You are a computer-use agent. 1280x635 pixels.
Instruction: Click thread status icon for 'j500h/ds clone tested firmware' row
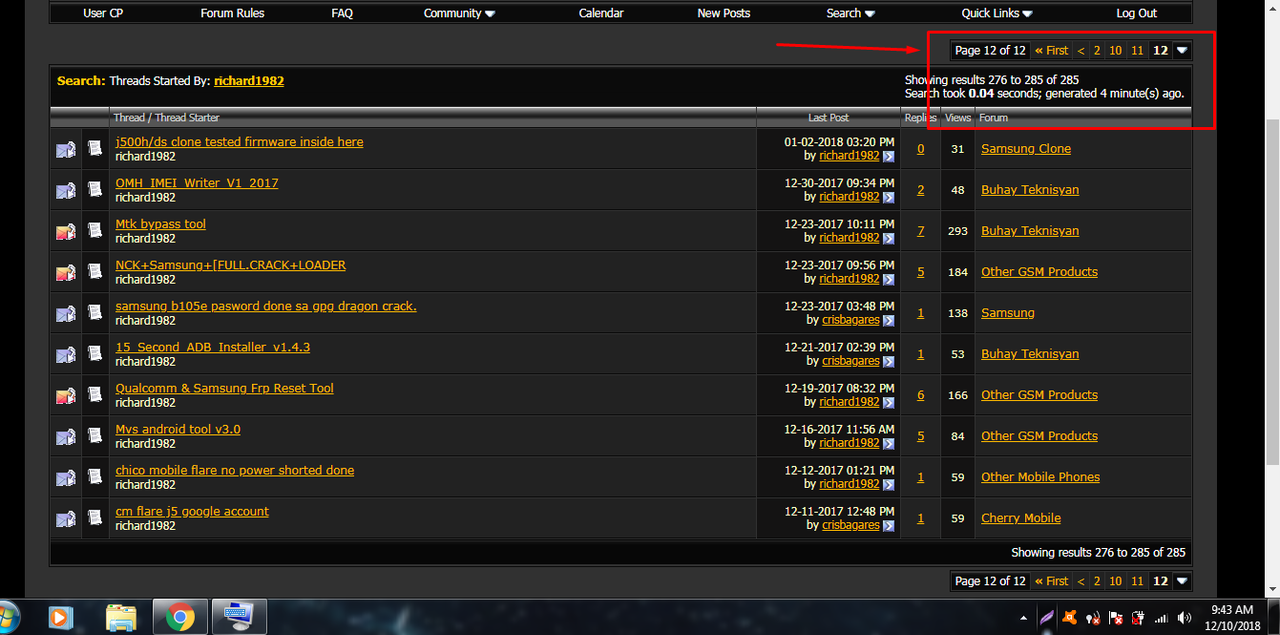[66, 149]
